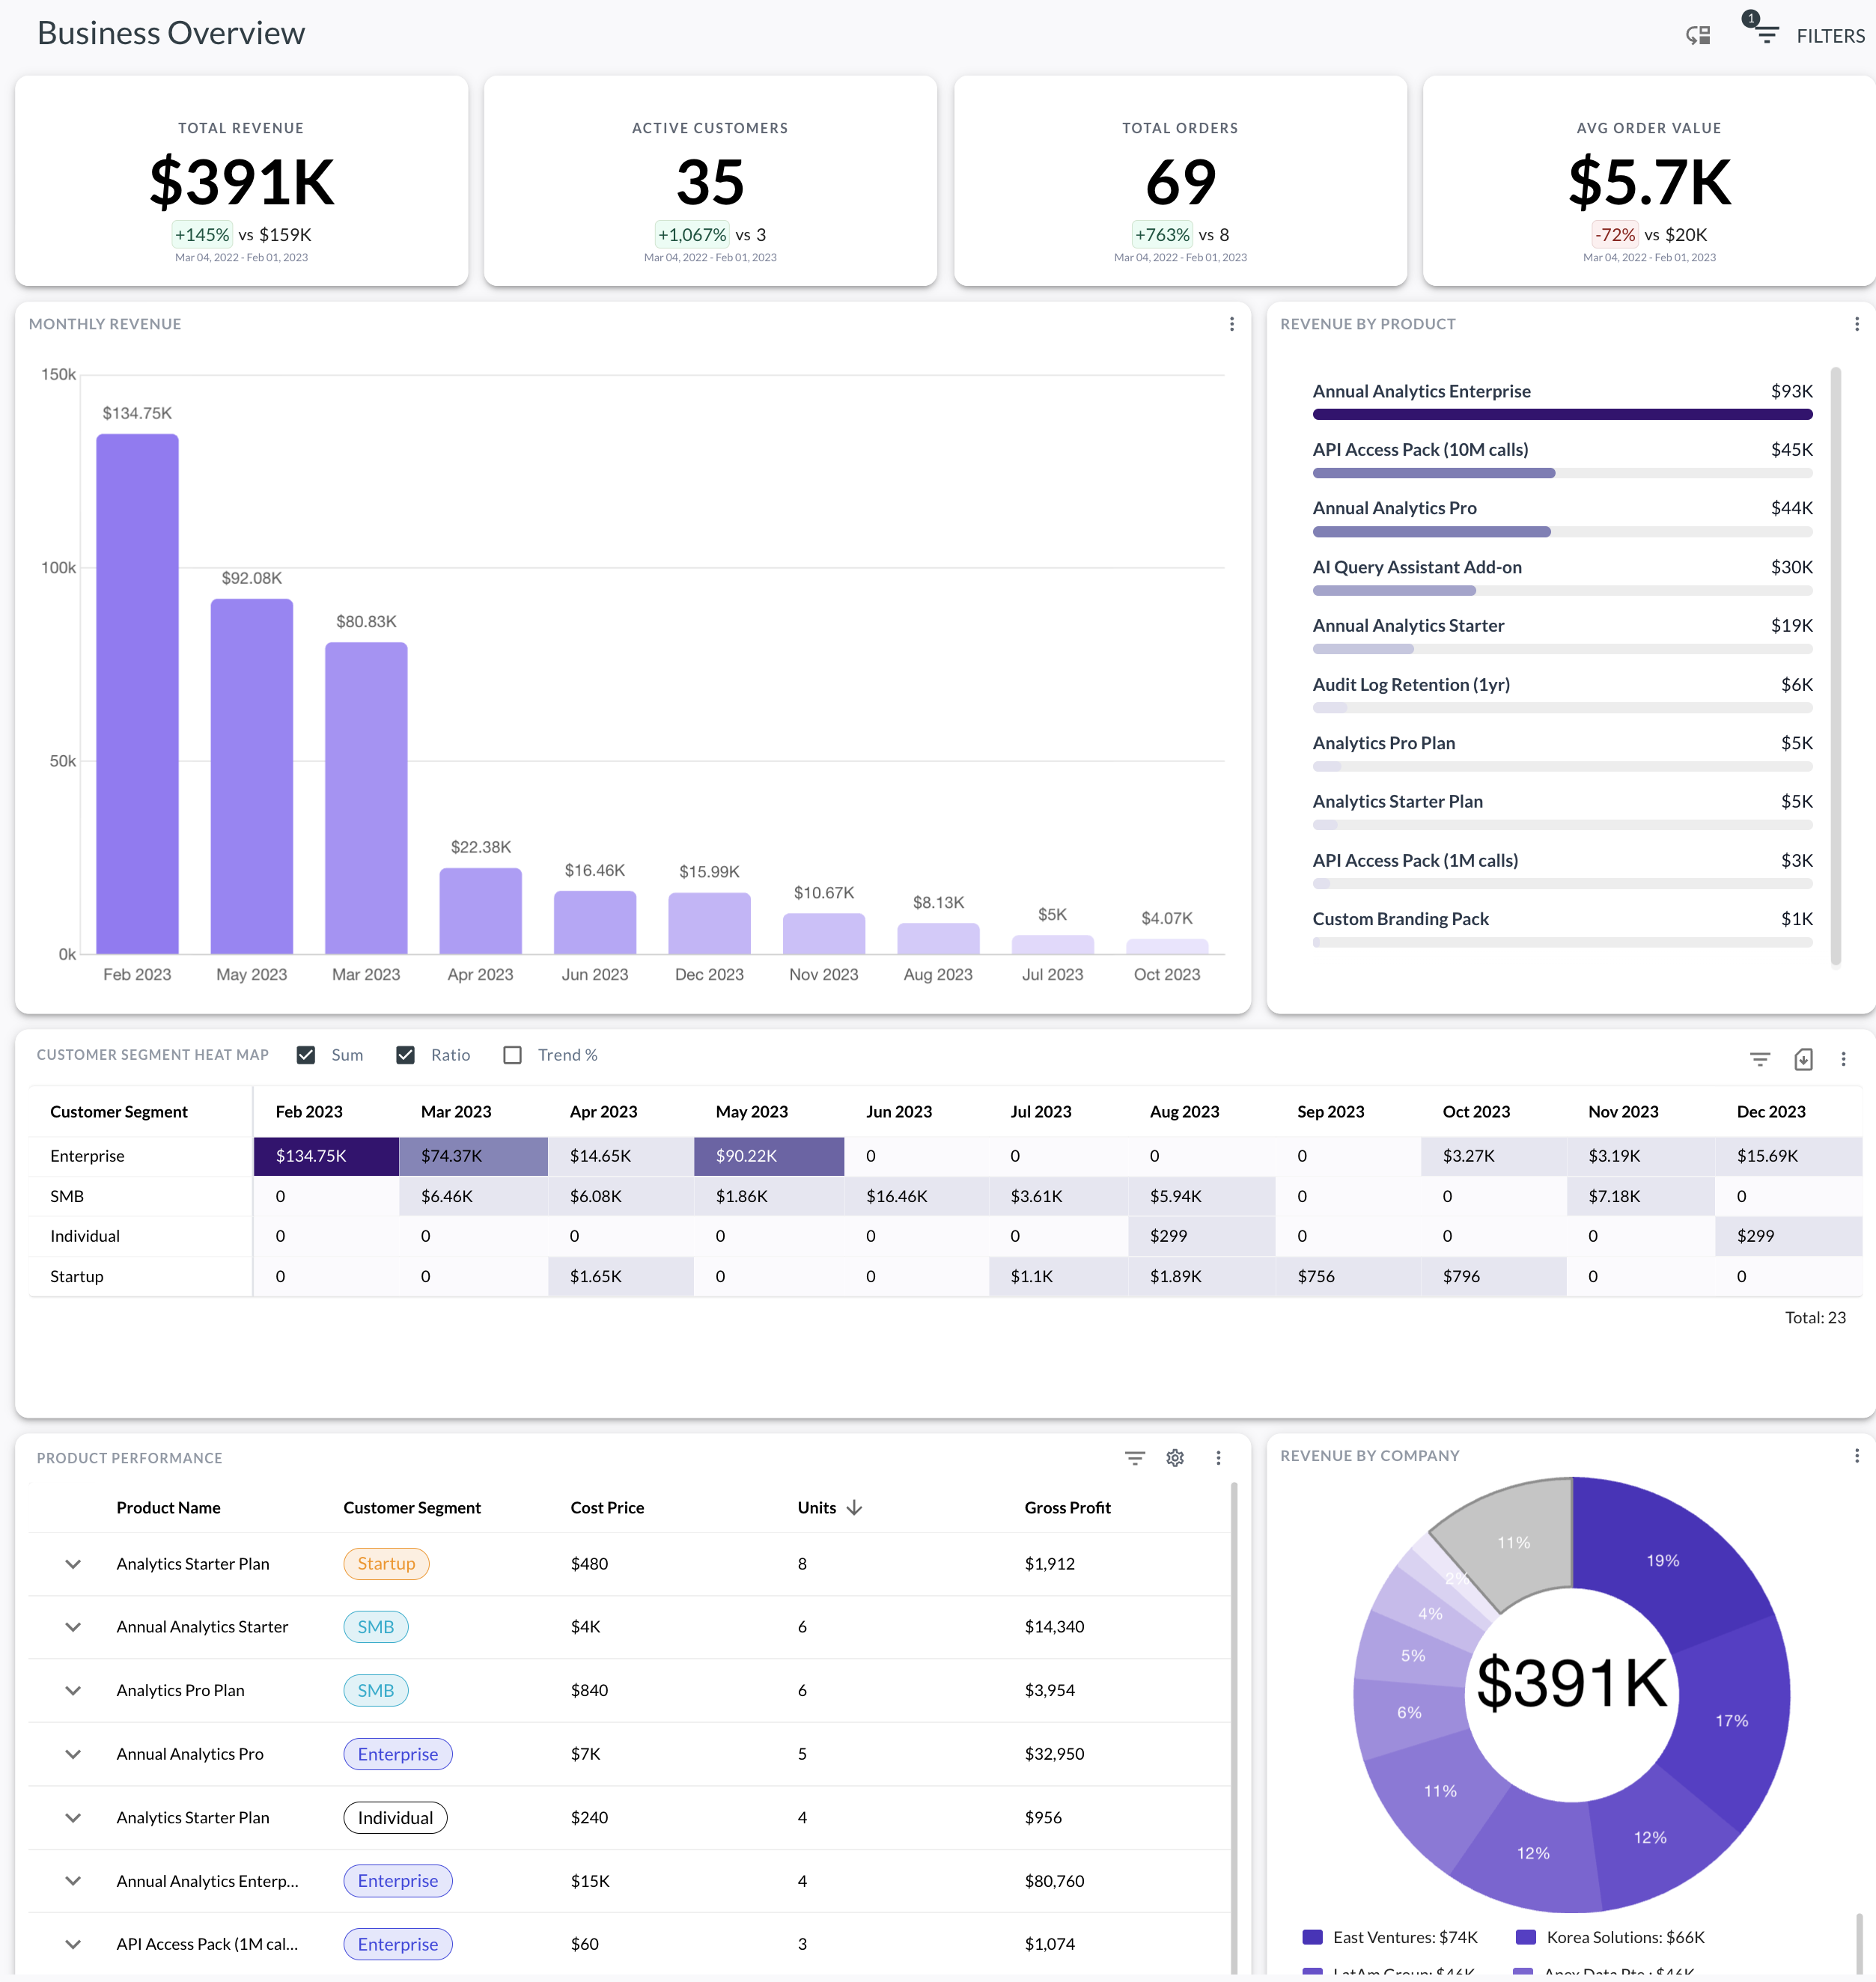Image resolution: width=1876 pixels, height=1982 pixels.
Task: Click the comment/annotation icon beside Filters
Action: [x=1697, y=35]
